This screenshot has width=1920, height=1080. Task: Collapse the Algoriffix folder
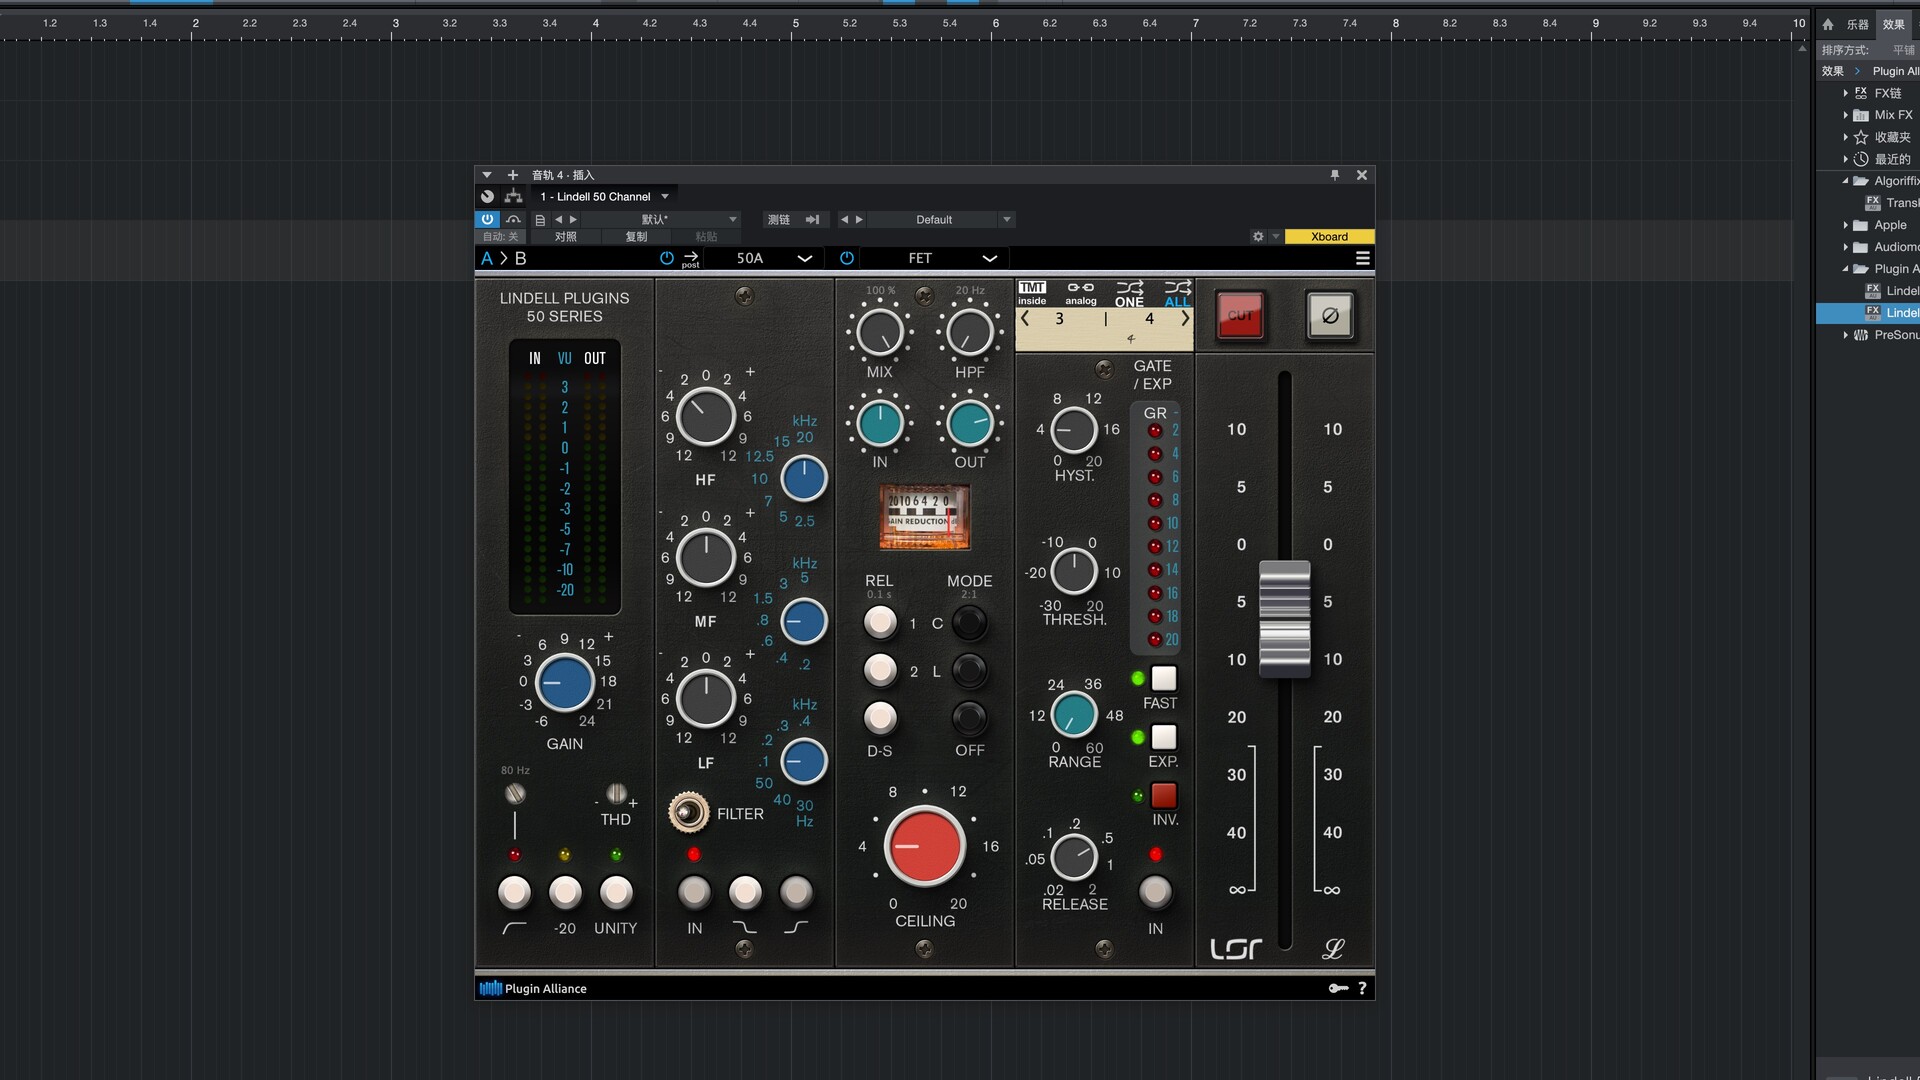[x=1846, y=181]
